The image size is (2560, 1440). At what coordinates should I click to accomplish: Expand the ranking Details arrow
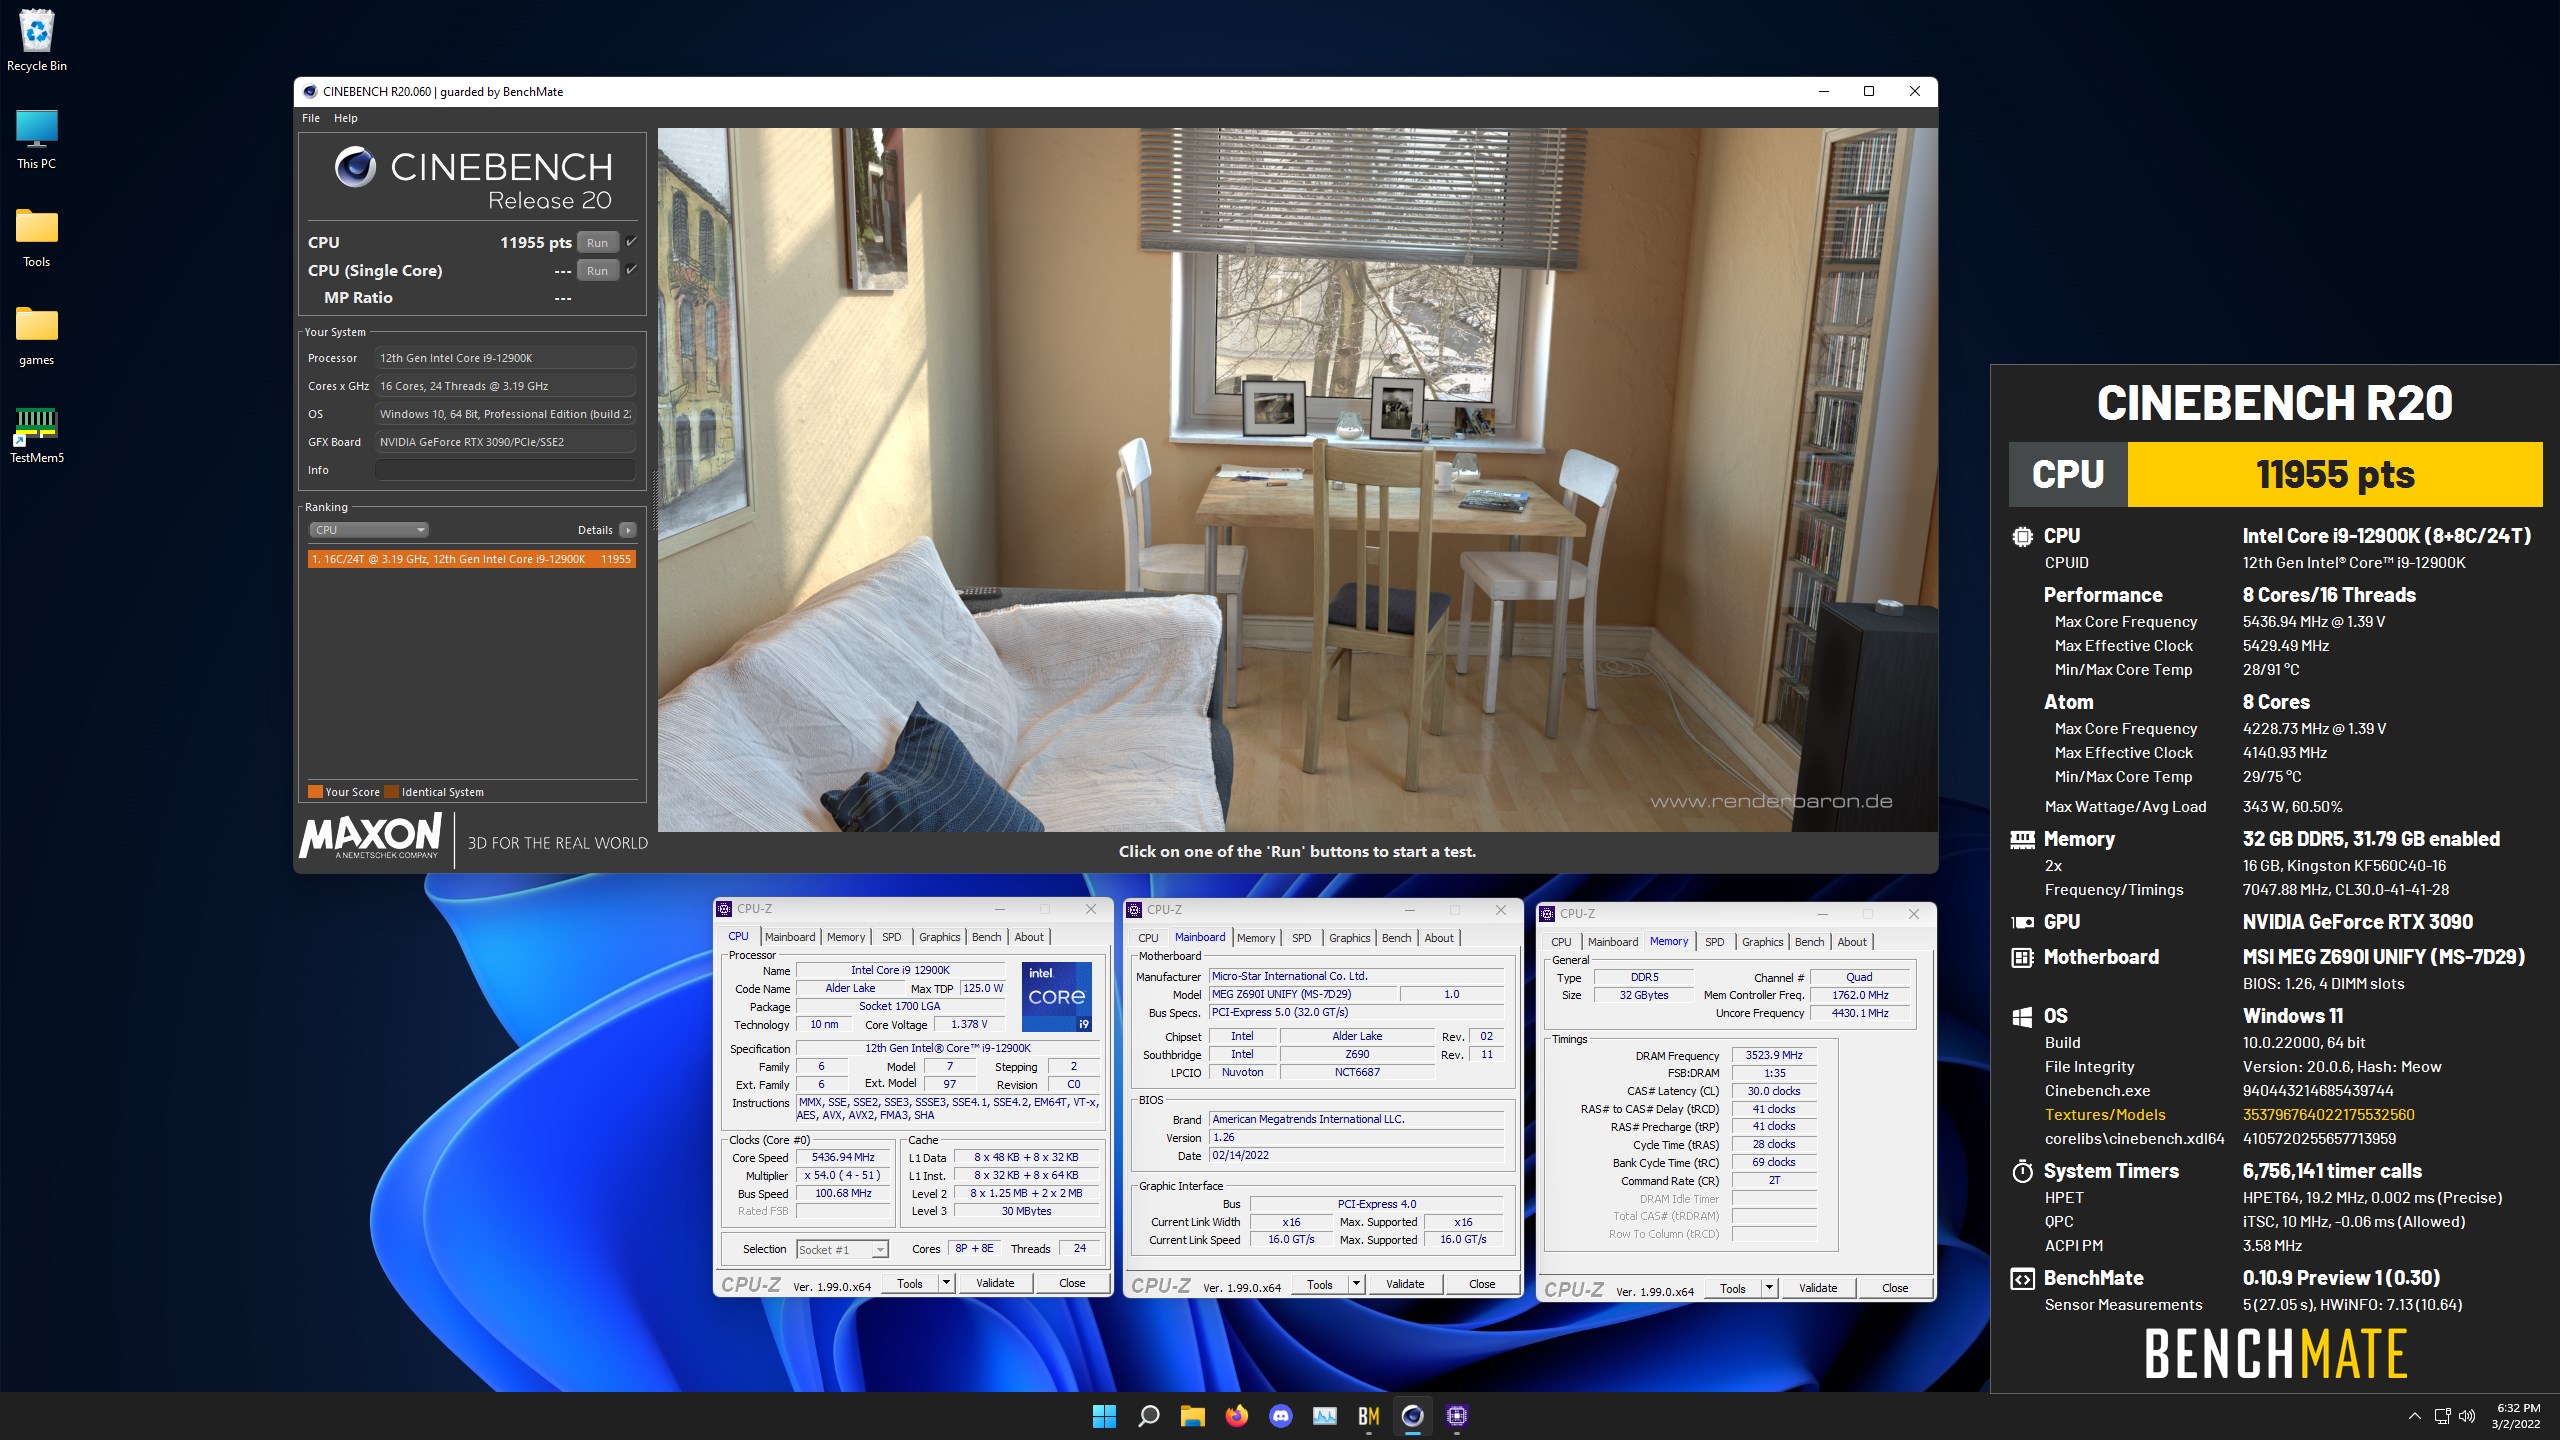(x=628, y=530)
